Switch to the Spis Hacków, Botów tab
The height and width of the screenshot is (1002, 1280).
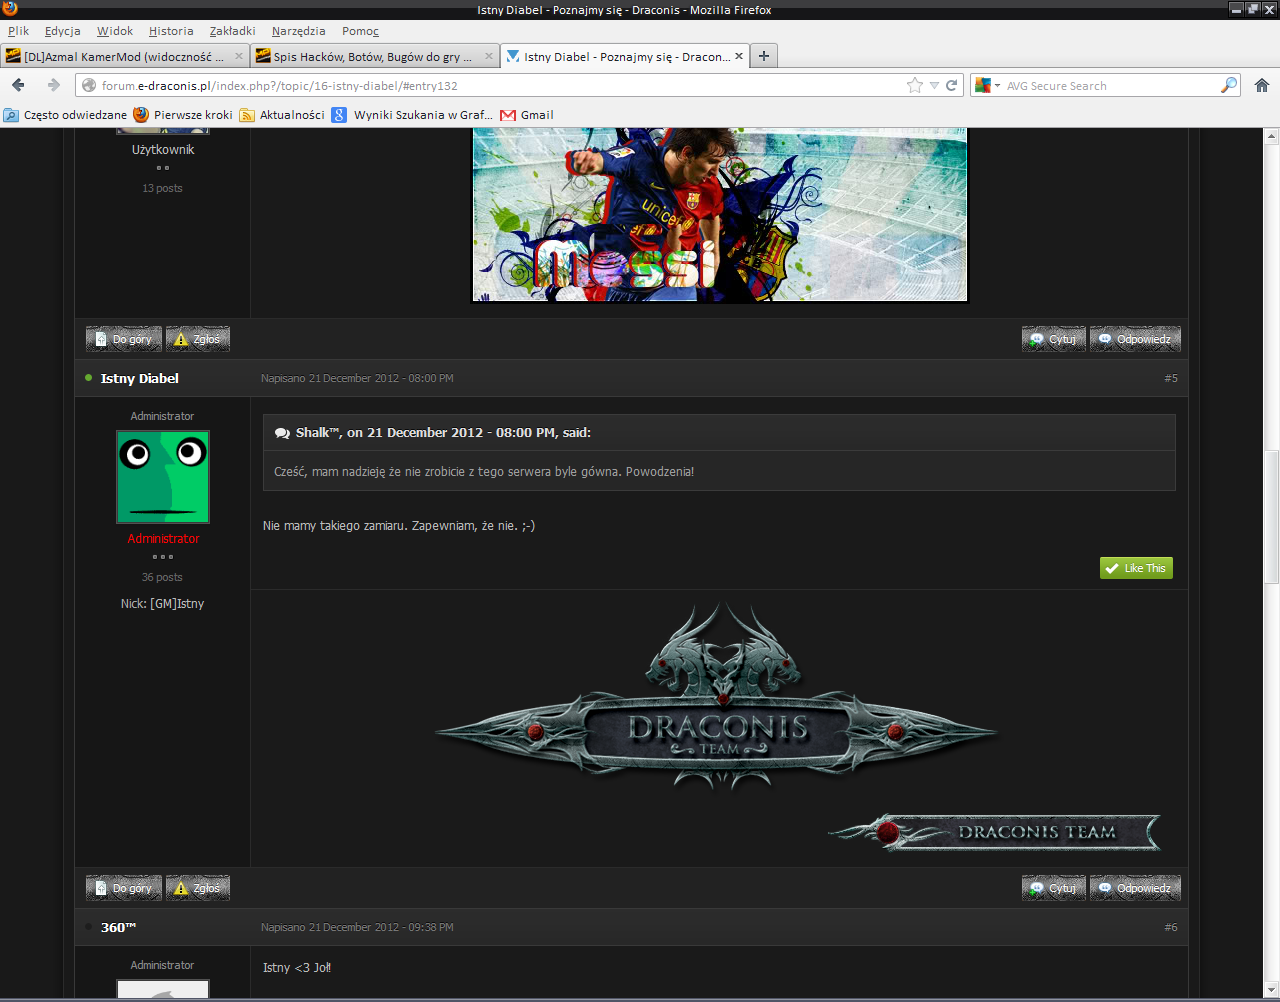375,56
